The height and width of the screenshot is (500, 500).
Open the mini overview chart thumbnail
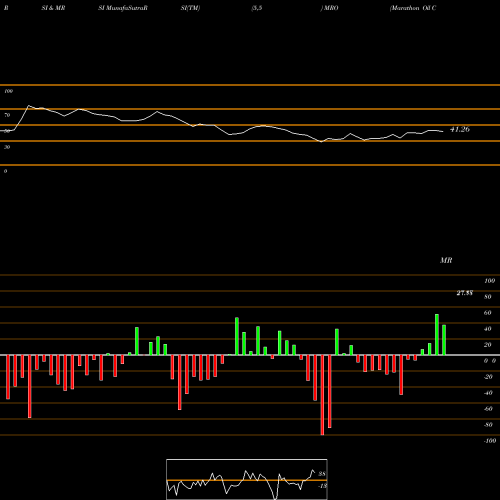point(247,479)
